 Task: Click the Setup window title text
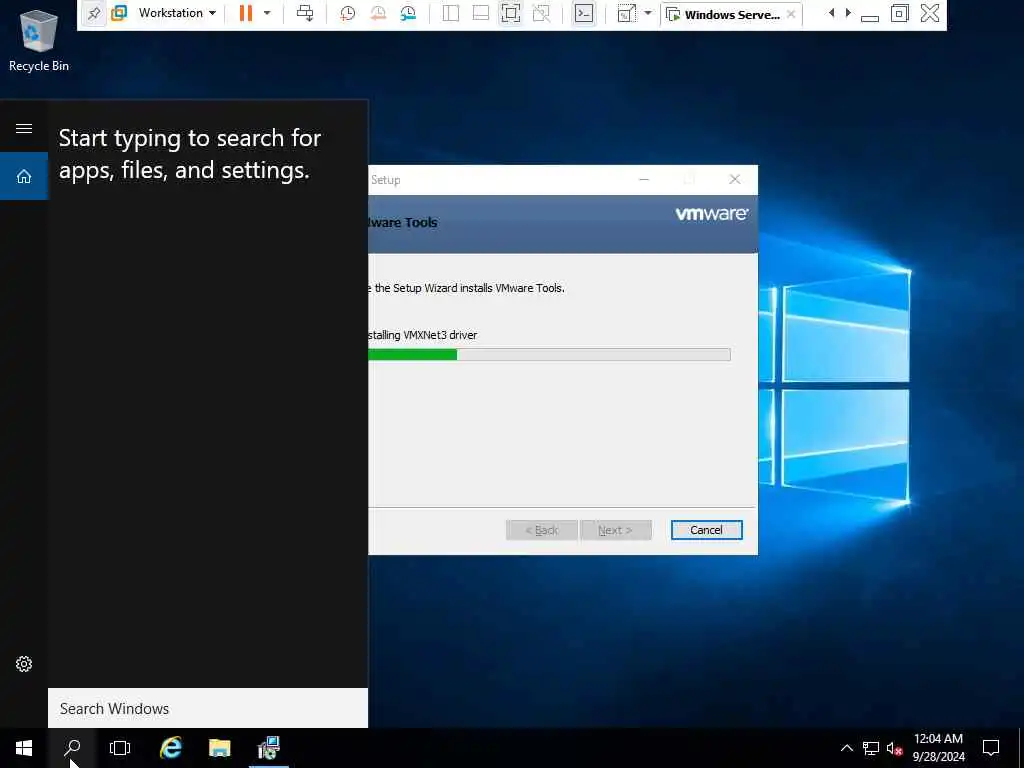385,180
